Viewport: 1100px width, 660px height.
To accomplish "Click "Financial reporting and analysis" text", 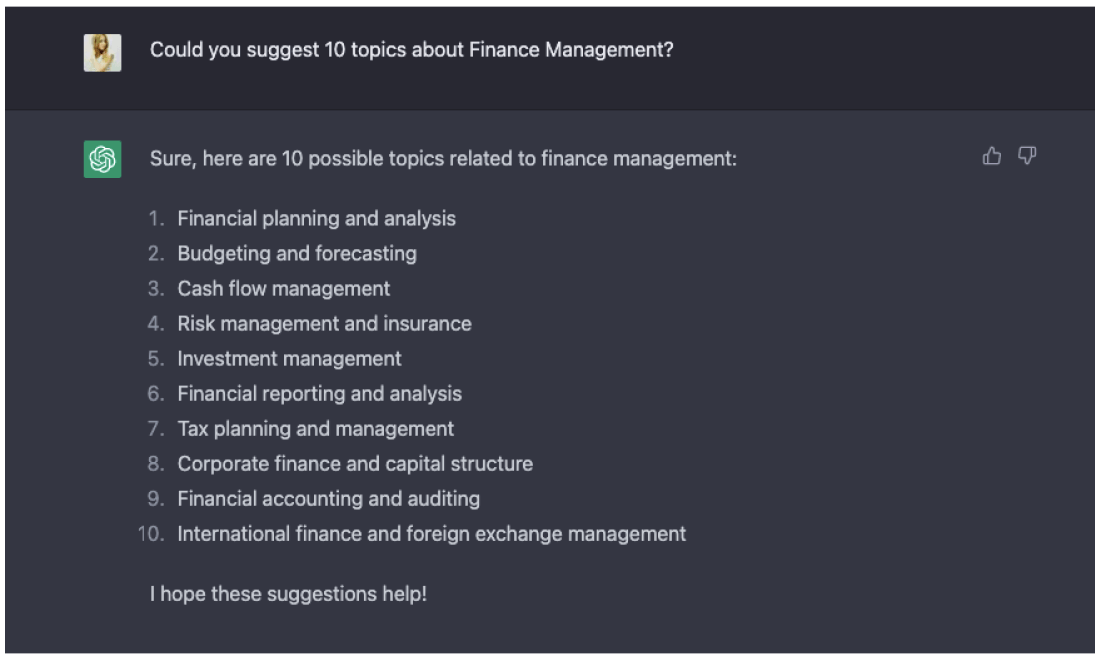I will pyautogui.click(x=319, y=394).
